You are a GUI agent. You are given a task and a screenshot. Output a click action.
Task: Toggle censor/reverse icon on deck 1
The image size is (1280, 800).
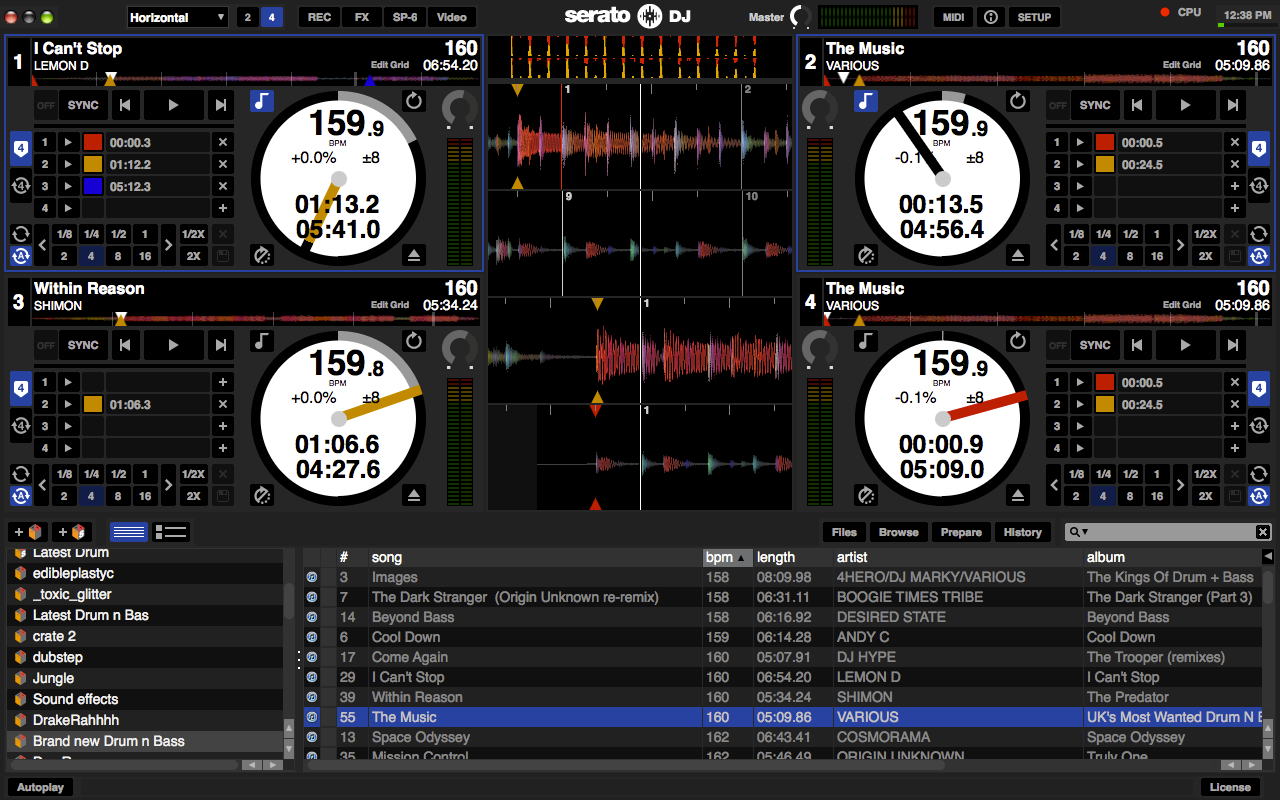(414, 101)
